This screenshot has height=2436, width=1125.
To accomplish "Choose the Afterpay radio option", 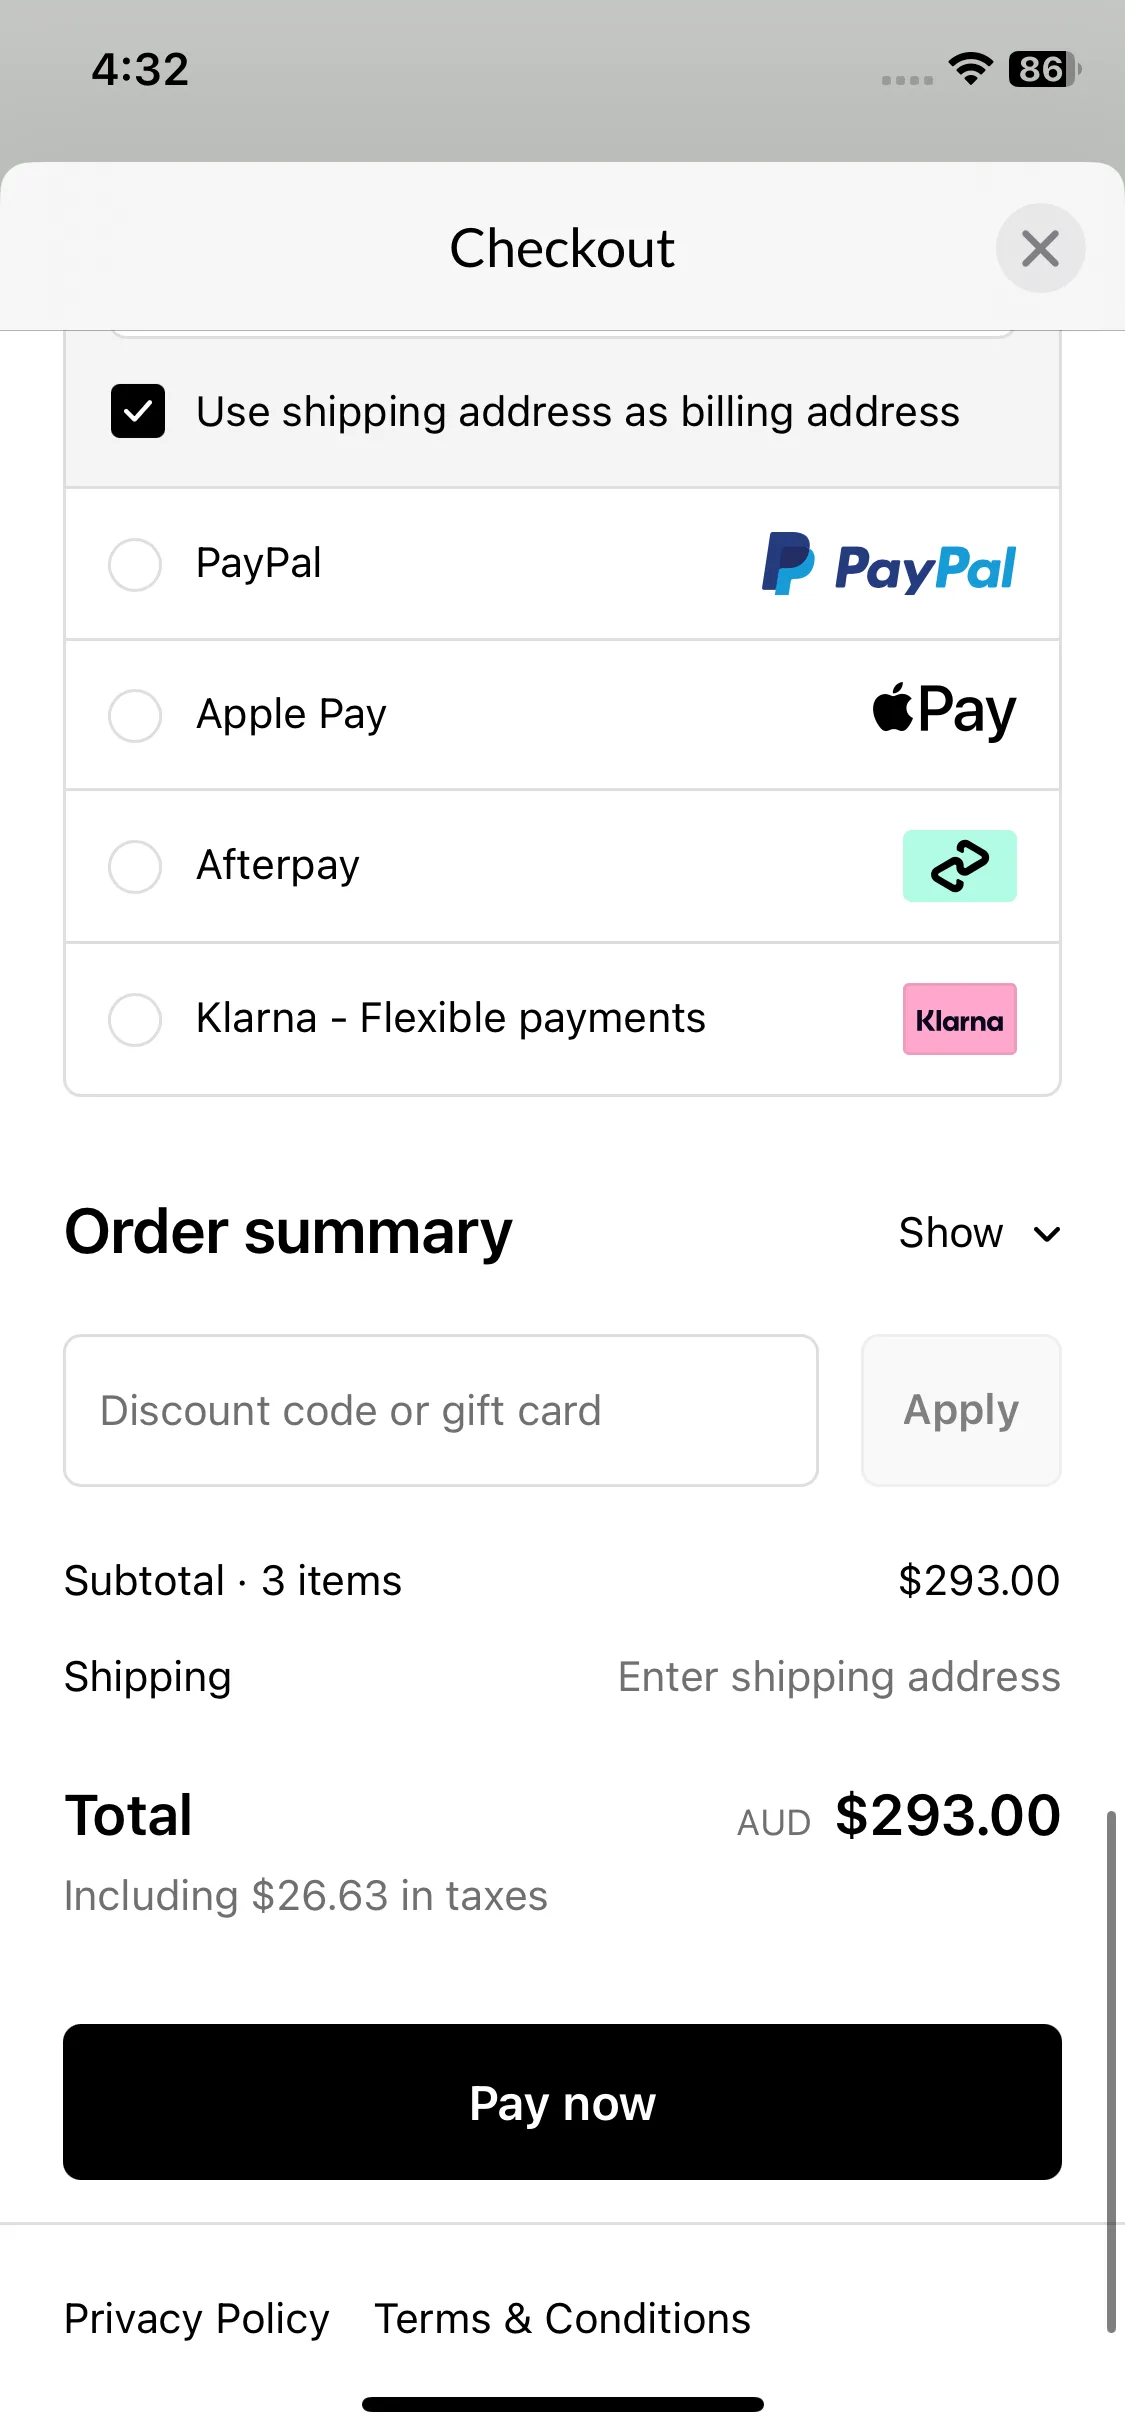I will click(x=135, y=866).
